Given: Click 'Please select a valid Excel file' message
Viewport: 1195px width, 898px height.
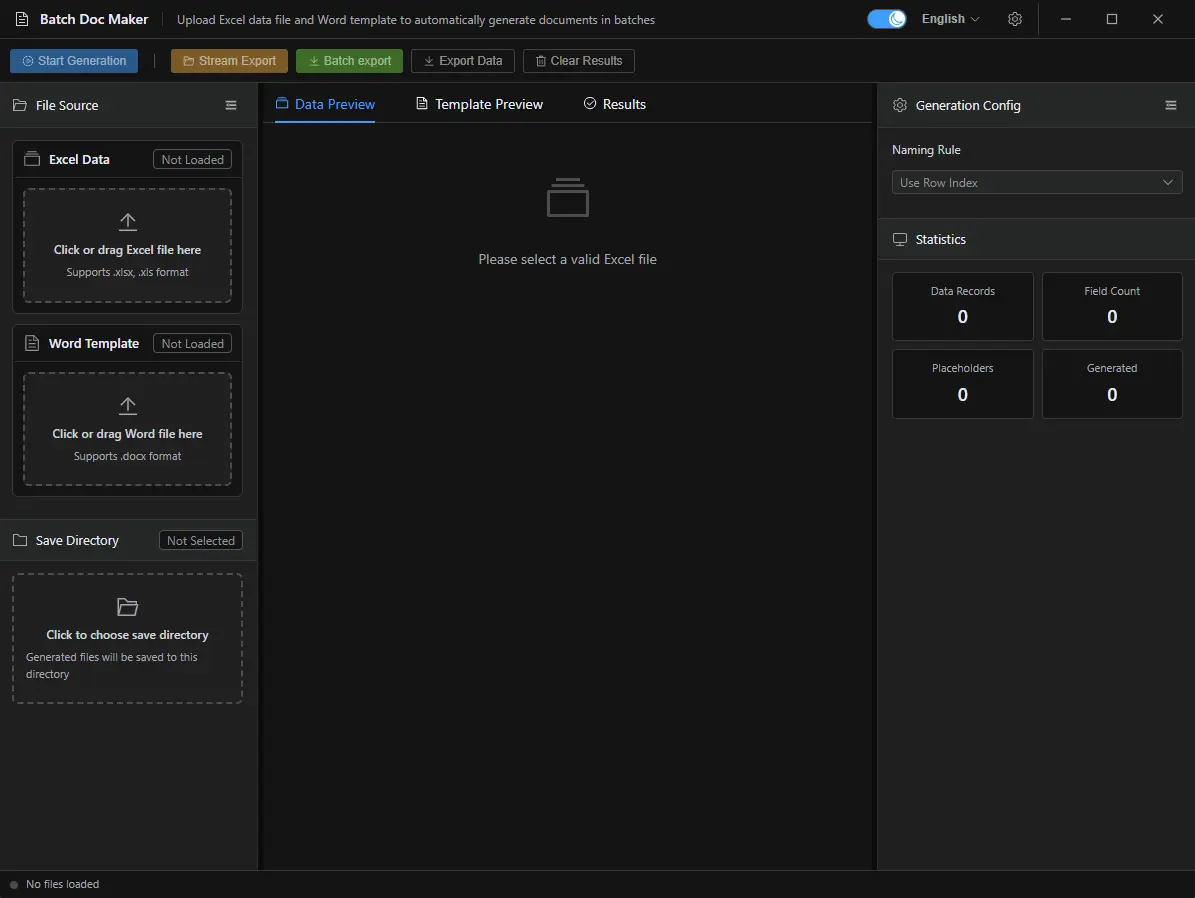Looking at the screenshot, I should [x=568, y=259].
